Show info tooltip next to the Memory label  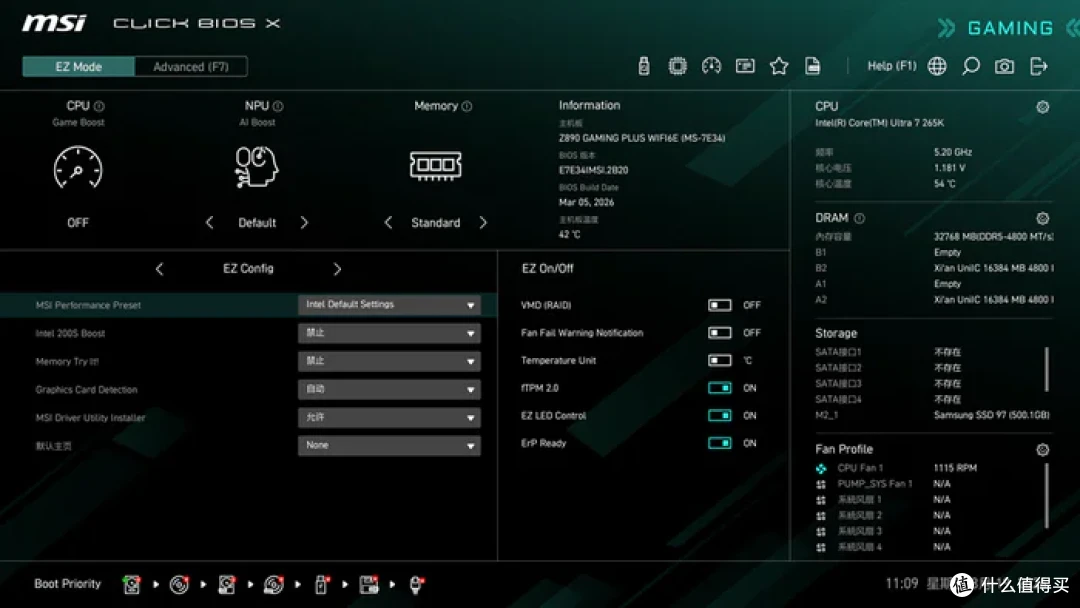(x=467, y=106)
